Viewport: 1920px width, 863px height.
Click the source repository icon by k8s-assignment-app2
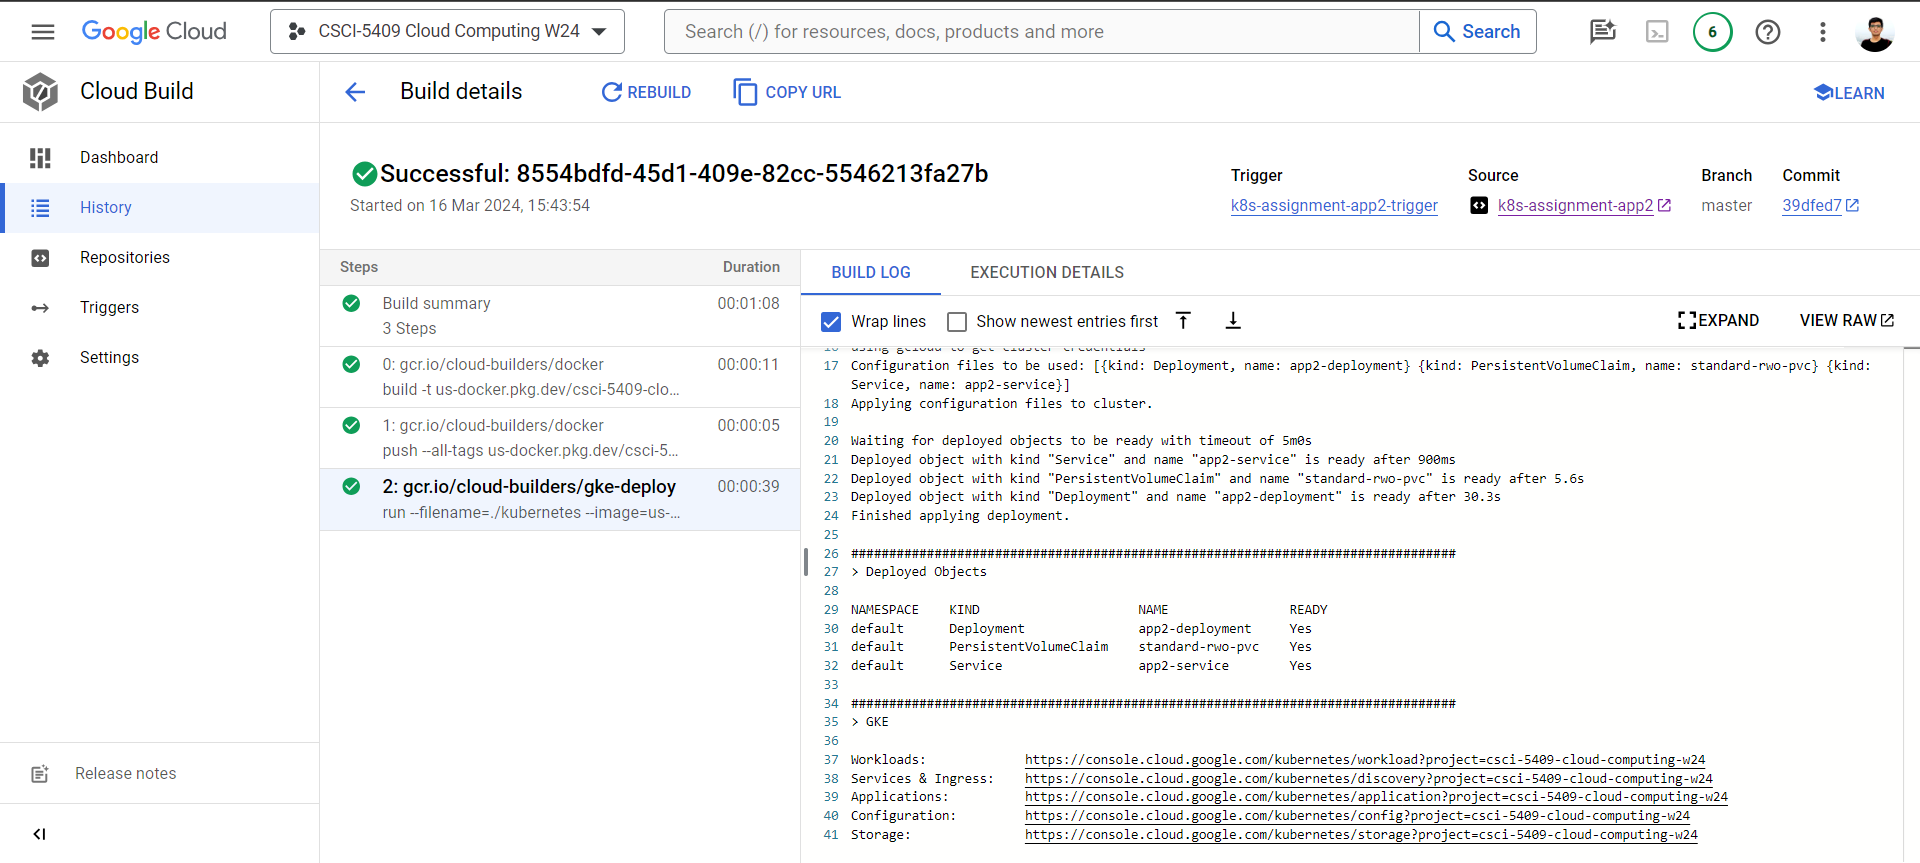coord(1479,206)
